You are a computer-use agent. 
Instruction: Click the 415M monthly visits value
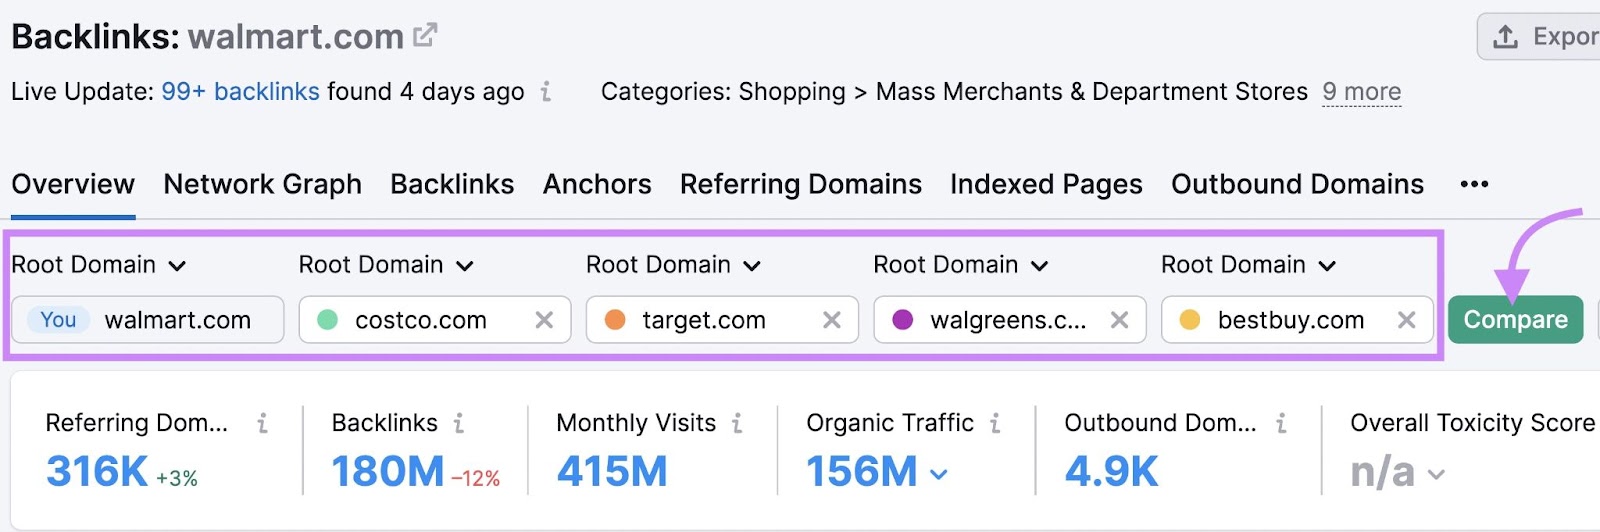612,471
